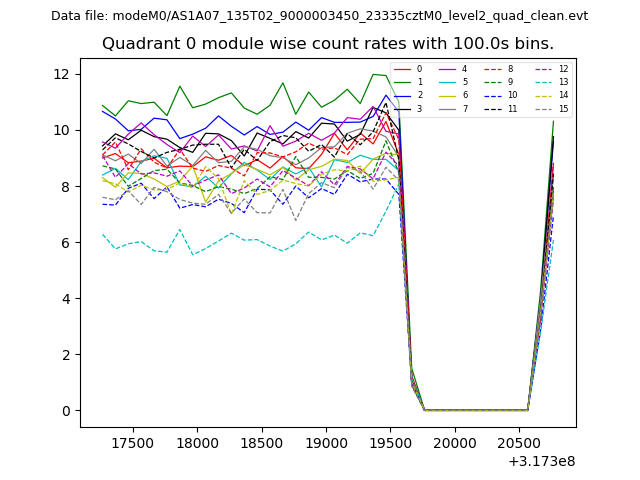Click the plot title about Quadrant 0
The height and width of the screenshot is (480, 640).
tap(327, 44)
